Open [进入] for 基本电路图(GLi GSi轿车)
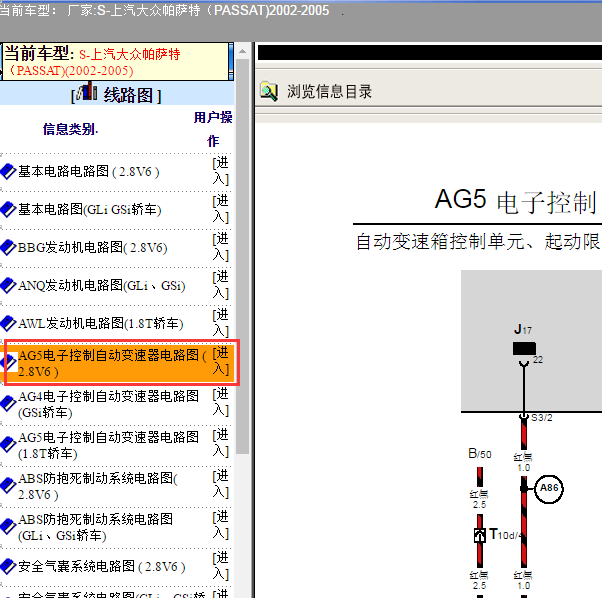Image resolution: width=602 pixels, height=598 pixels. pos(221,209)
